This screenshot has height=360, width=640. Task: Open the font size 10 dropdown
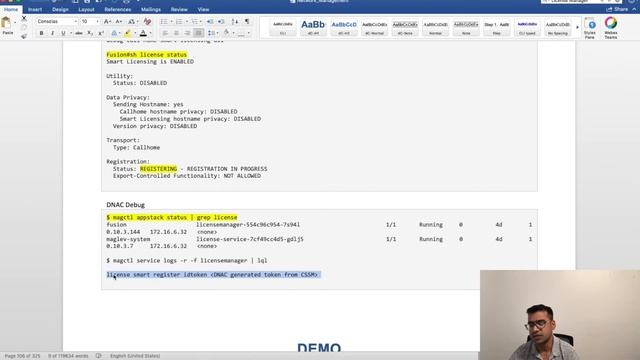97,21
